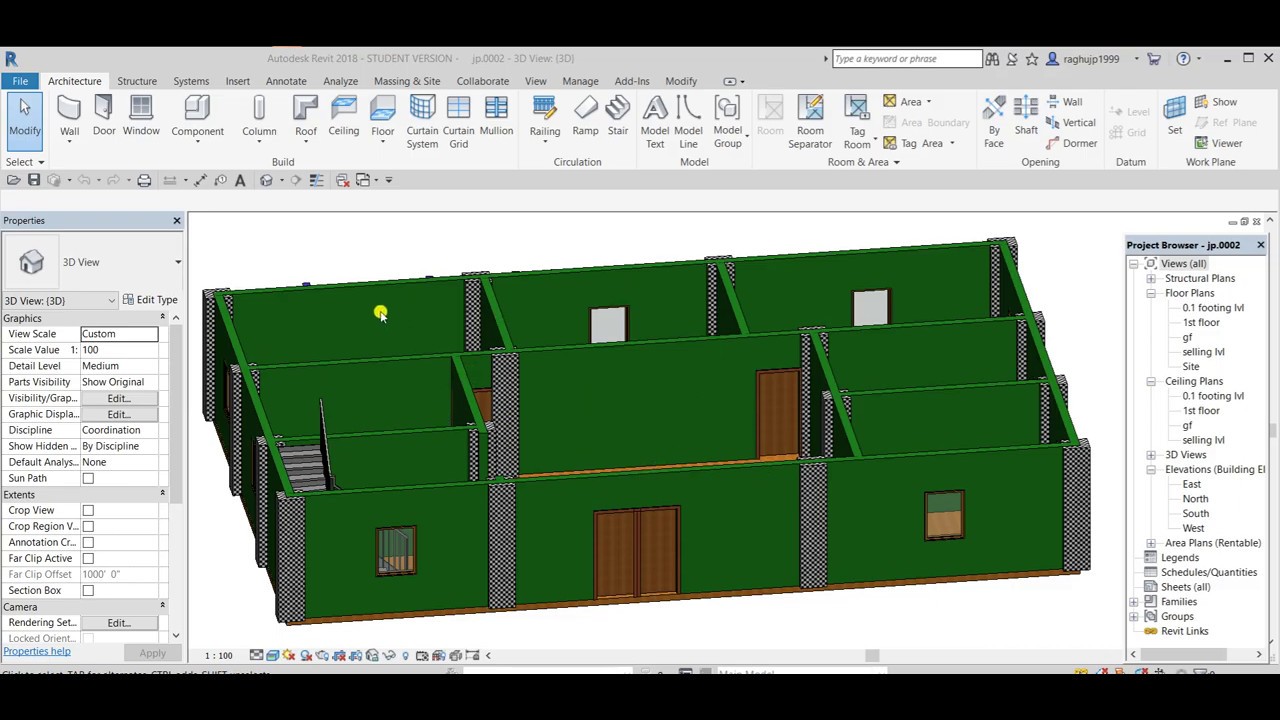Expand the Families tree node

(x=1134, y=602)
